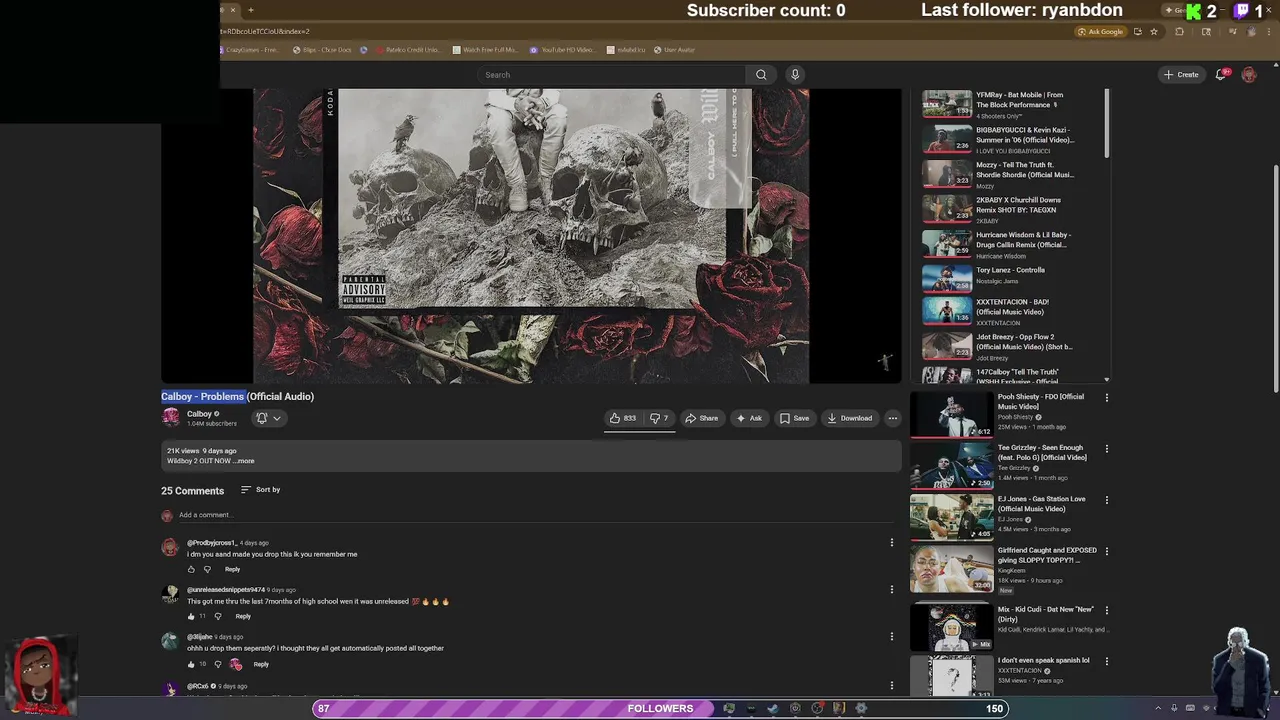
Task: Reply to @unreleasedsnippets9474 comment
Action: (243, 616)
